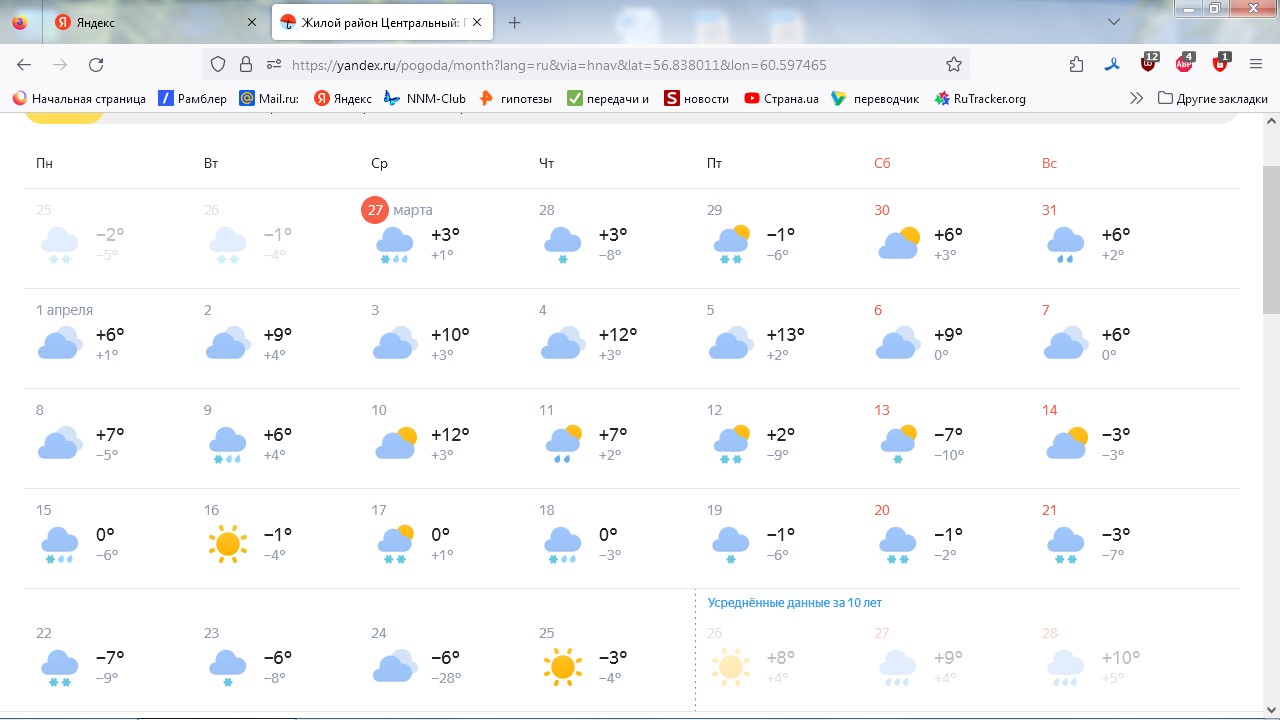The image size is (1280, 720).
Task: Show more bookmarks via the overflow chevron
Action: [x=1136, y=98]
